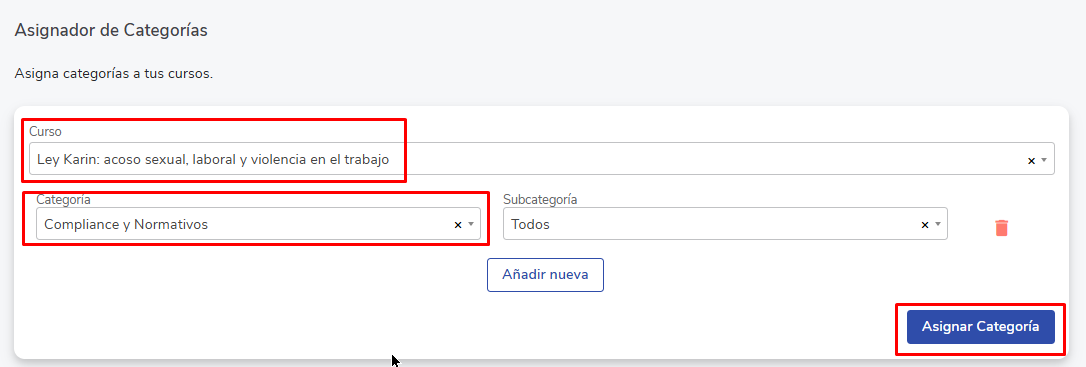Open the Compliance y Normativos combo box

coord(258,224)
